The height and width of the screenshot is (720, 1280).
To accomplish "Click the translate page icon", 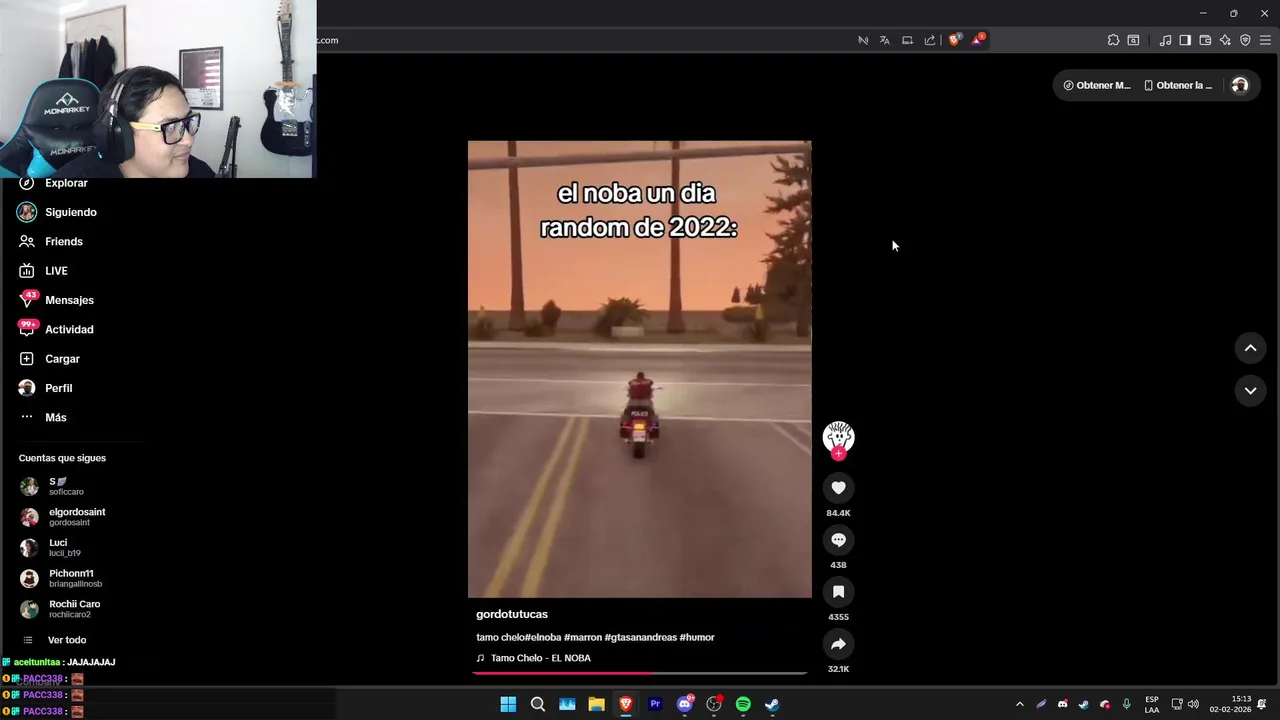I will click(x=885, y=40).
